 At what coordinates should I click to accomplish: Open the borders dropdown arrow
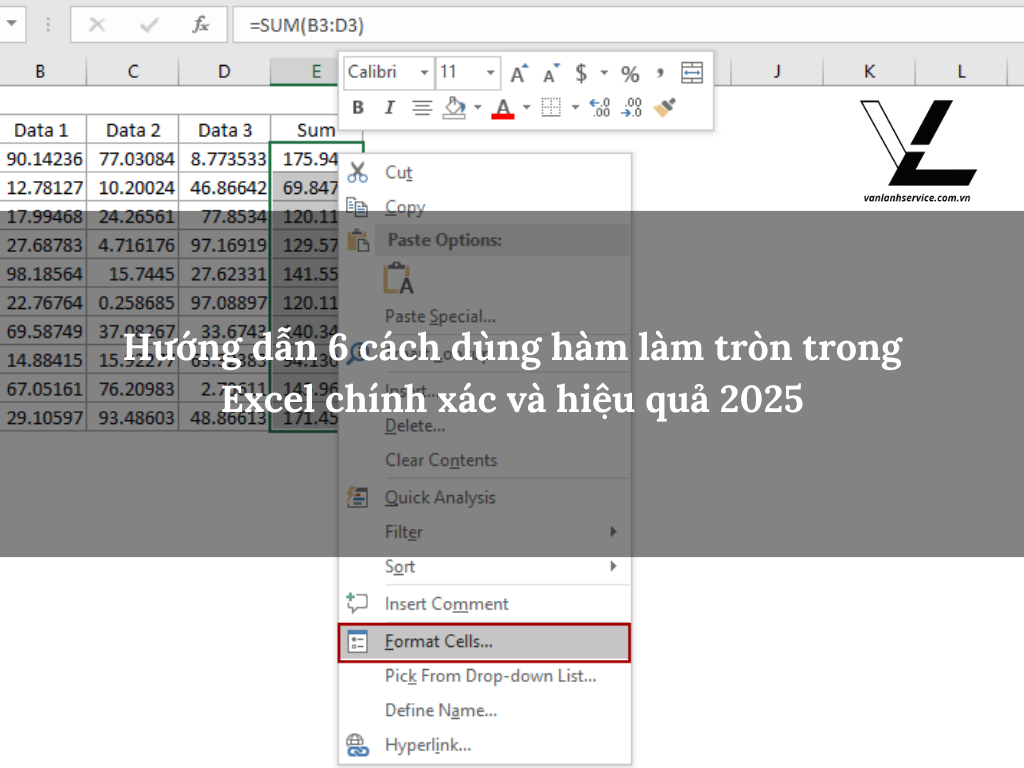576,107
